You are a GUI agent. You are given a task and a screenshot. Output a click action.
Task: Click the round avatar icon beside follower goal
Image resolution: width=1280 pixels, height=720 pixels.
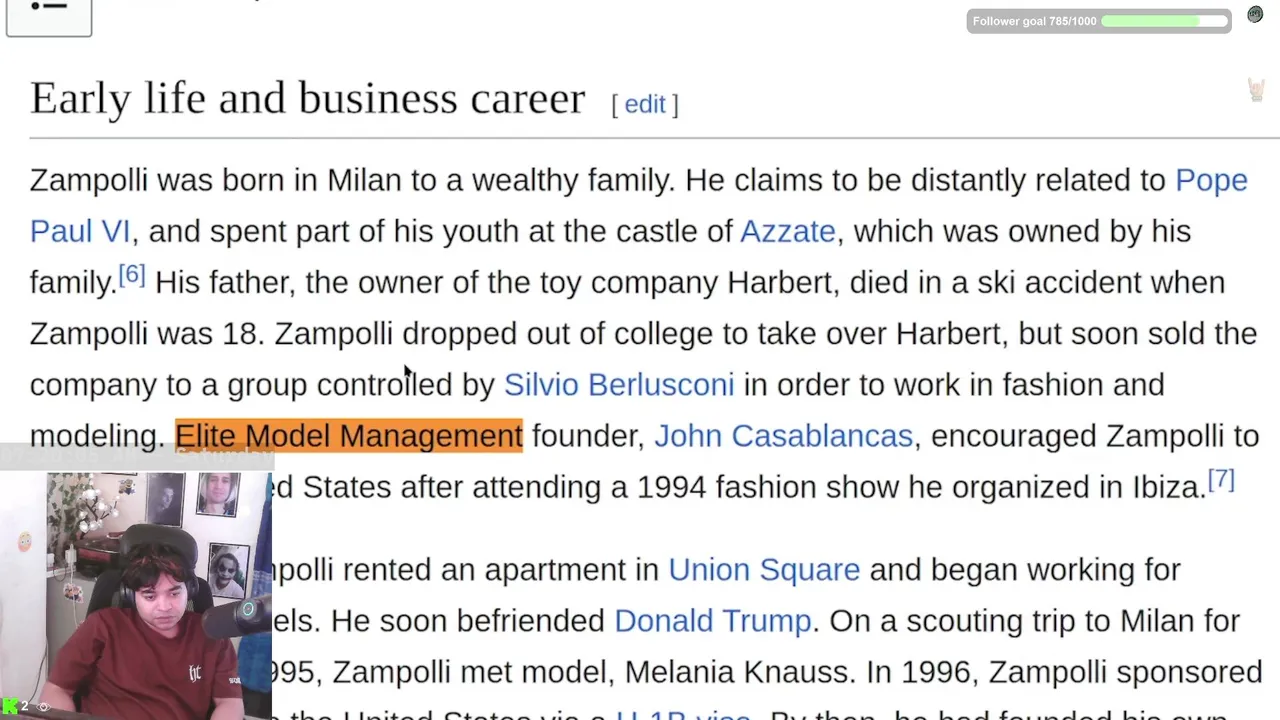(1255, 15)
